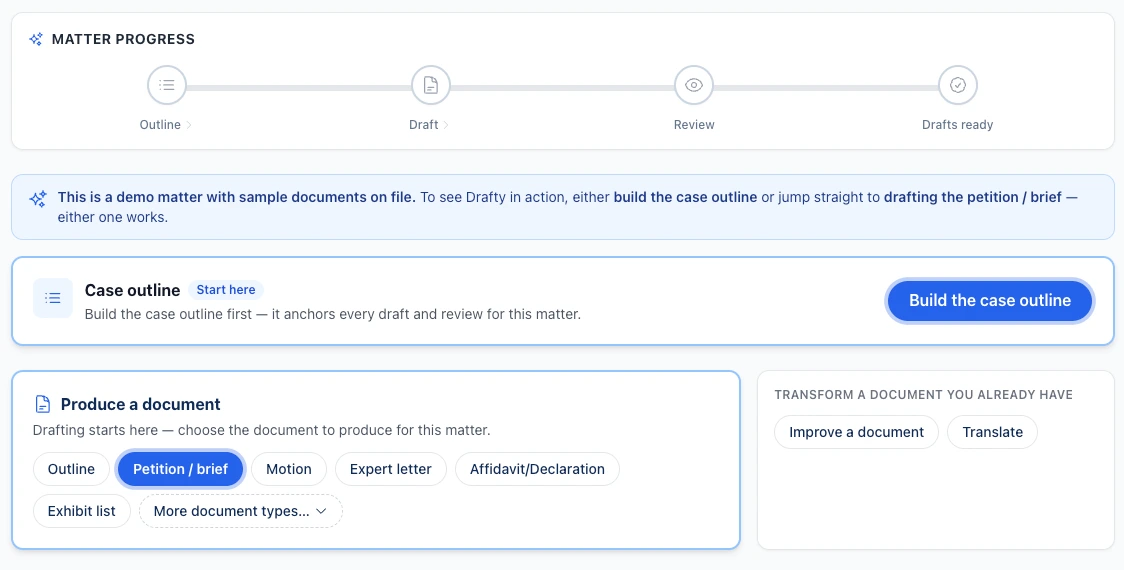This screenshot has height=570, width=1124.
Task: Open the Draft step label chevron
Action: pos(446,125)
